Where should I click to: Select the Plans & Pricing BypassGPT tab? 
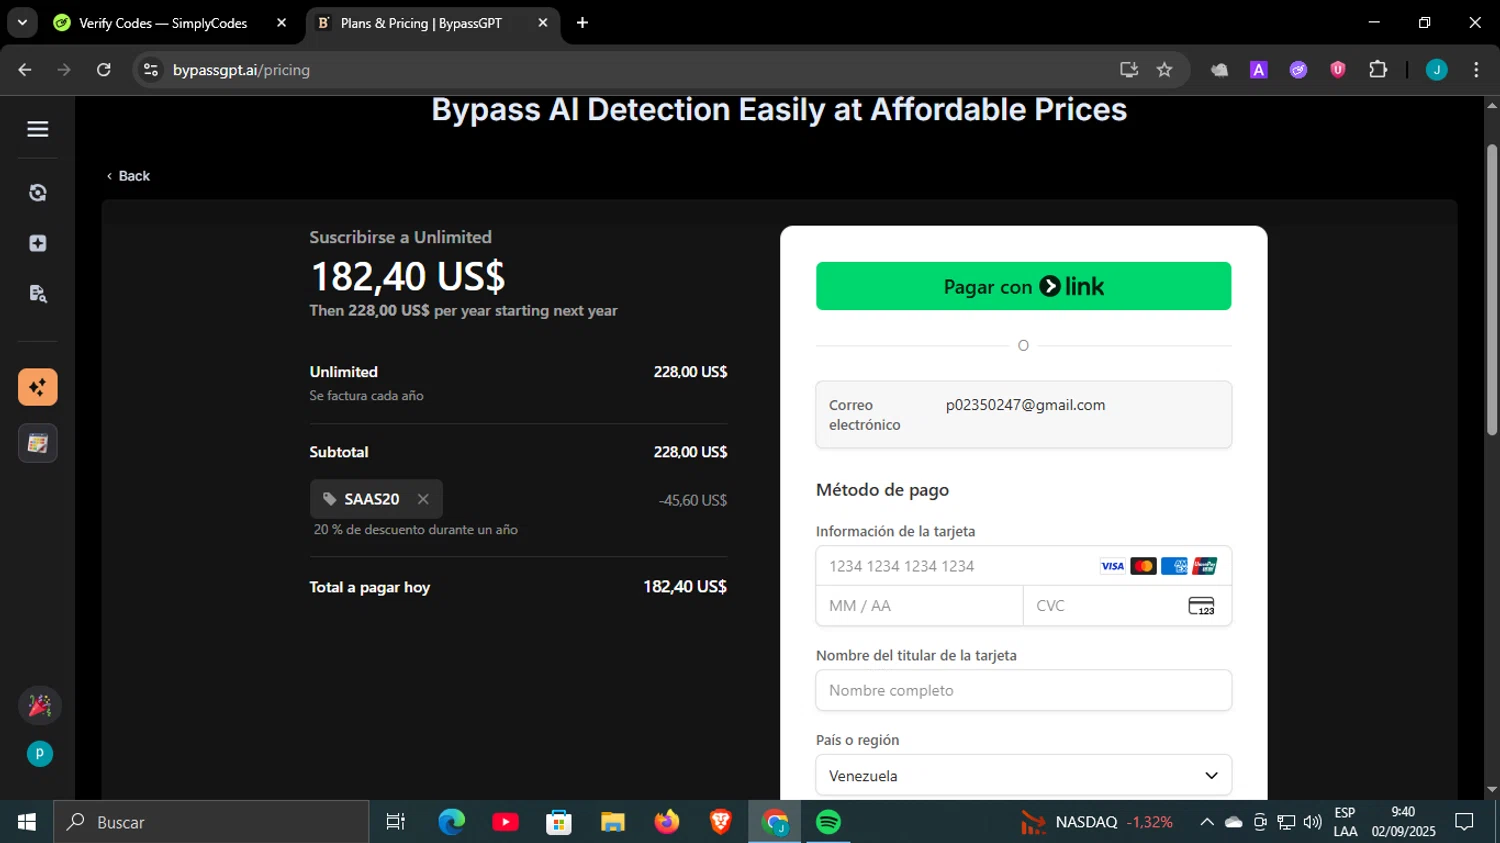click(x=420, y=23)
